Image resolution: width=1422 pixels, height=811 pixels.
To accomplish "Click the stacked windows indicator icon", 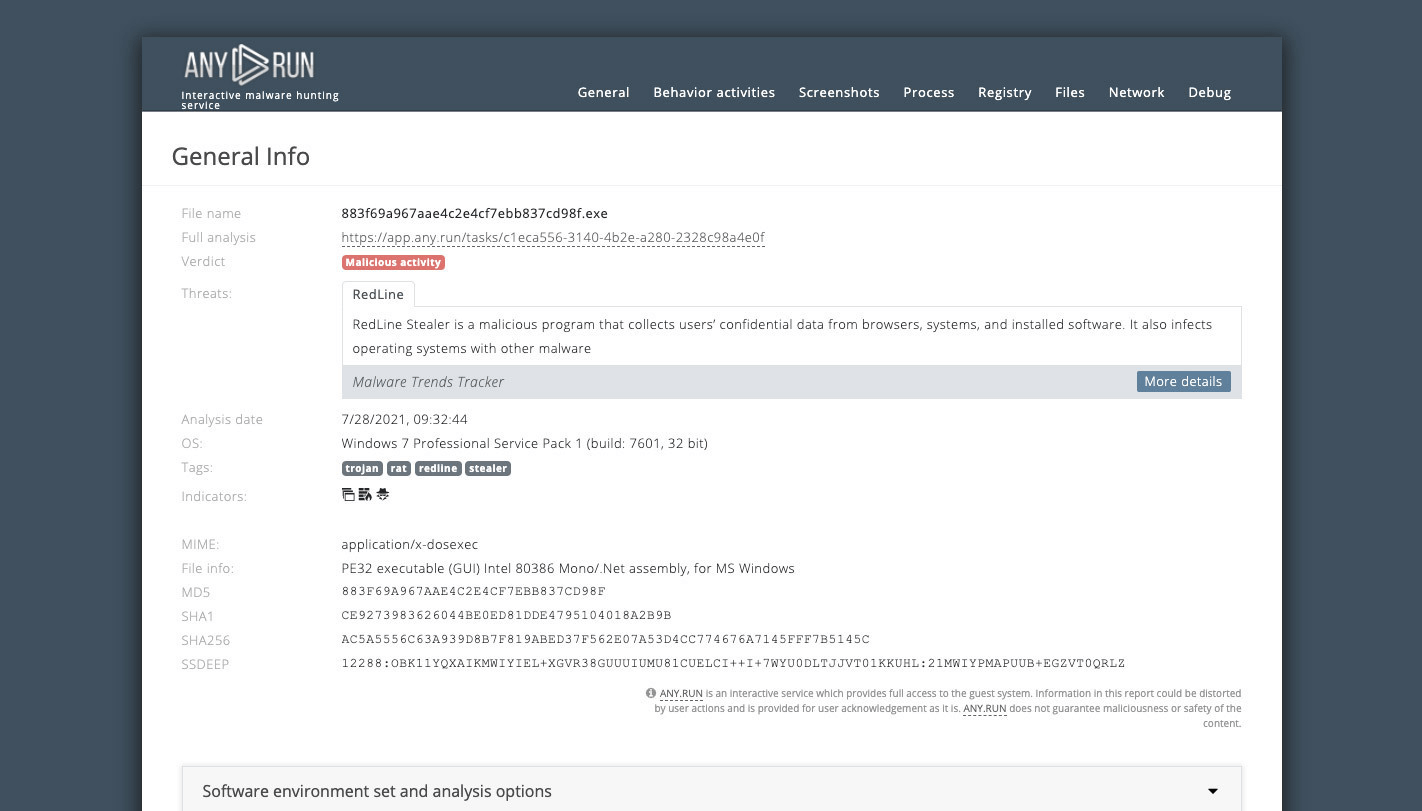I will point(348,495).
